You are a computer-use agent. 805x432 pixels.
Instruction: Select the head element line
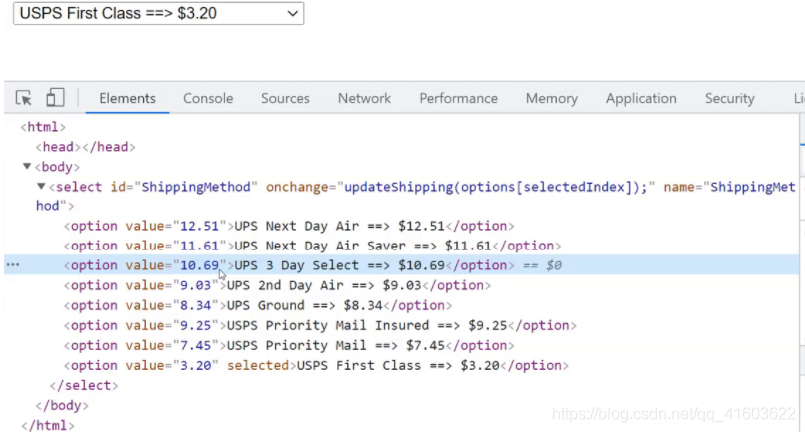(x=85, y=147)
